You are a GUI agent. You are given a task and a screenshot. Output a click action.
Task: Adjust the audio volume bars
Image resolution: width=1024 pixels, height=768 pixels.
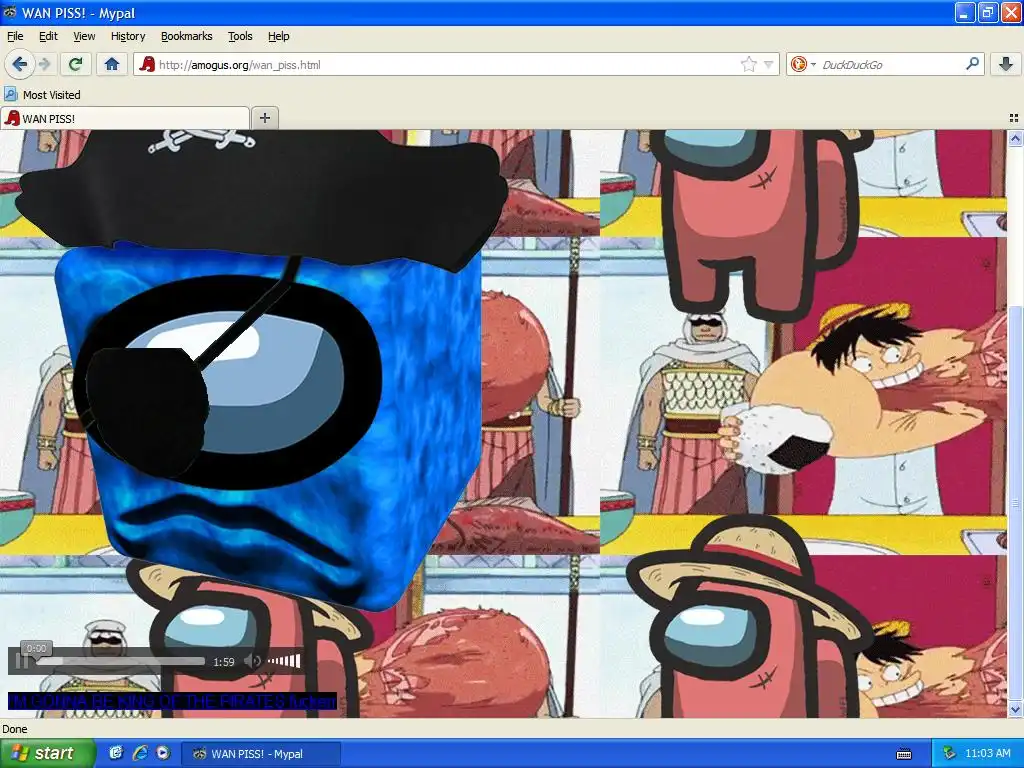coord(284,662)
